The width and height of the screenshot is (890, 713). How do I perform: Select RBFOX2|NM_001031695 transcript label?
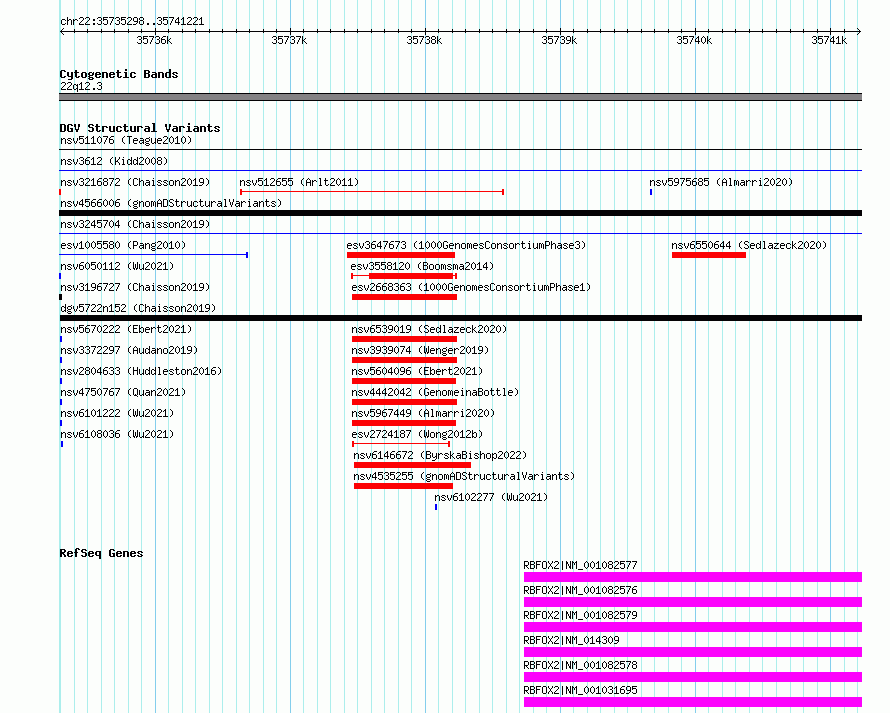pyautogui.click(x=580, y=690)
